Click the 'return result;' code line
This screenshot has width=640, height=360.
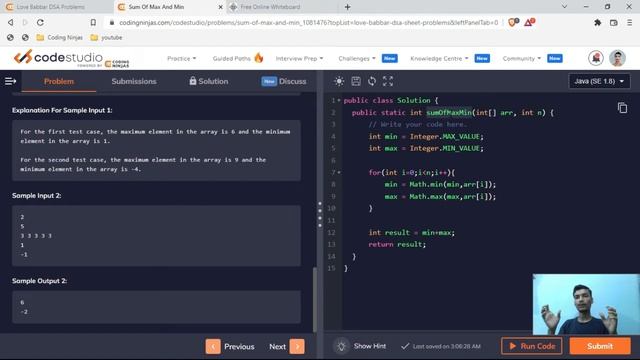click(x=397, y=244)
